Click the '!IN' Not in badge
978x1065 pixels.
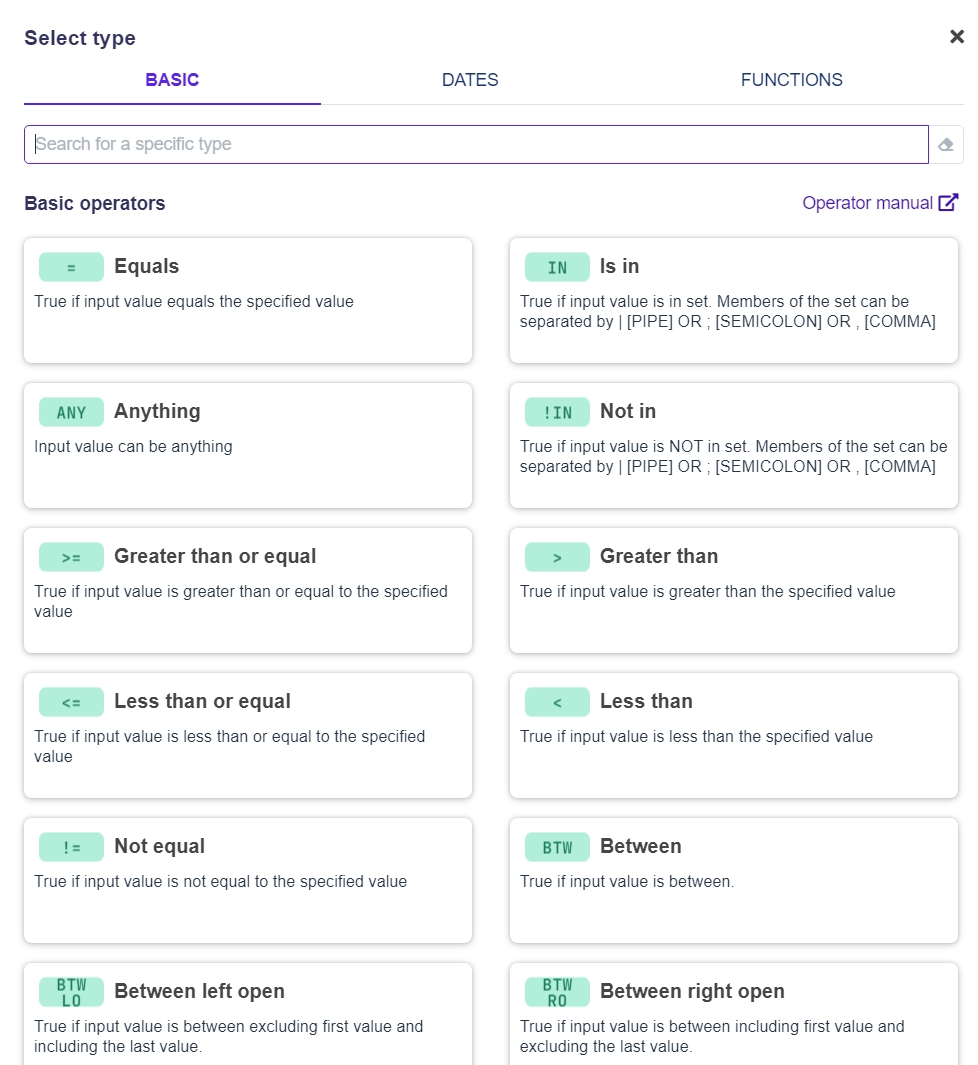coord(557,412)
